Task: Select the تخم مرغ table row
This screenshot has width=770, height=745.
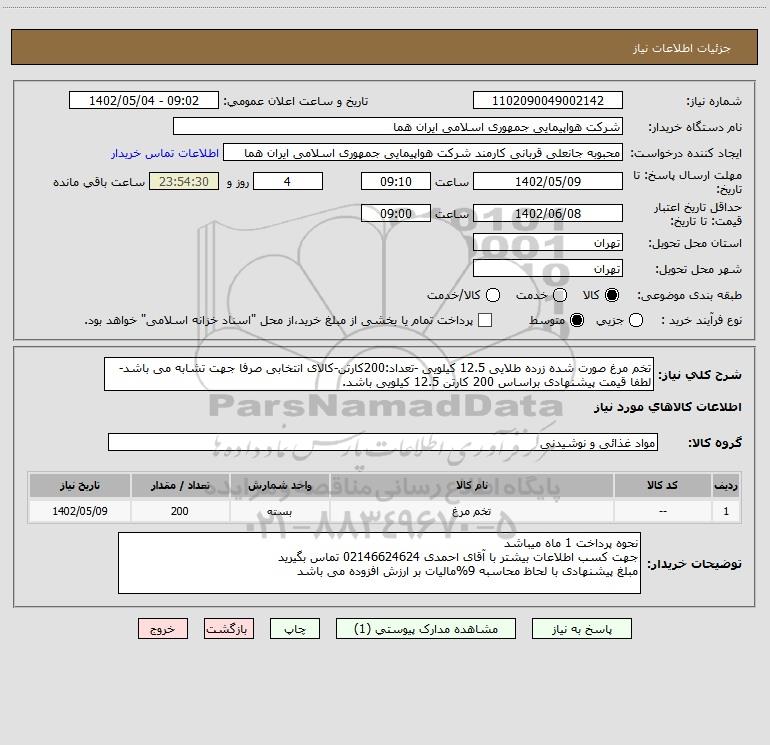Action: [385, 511]
